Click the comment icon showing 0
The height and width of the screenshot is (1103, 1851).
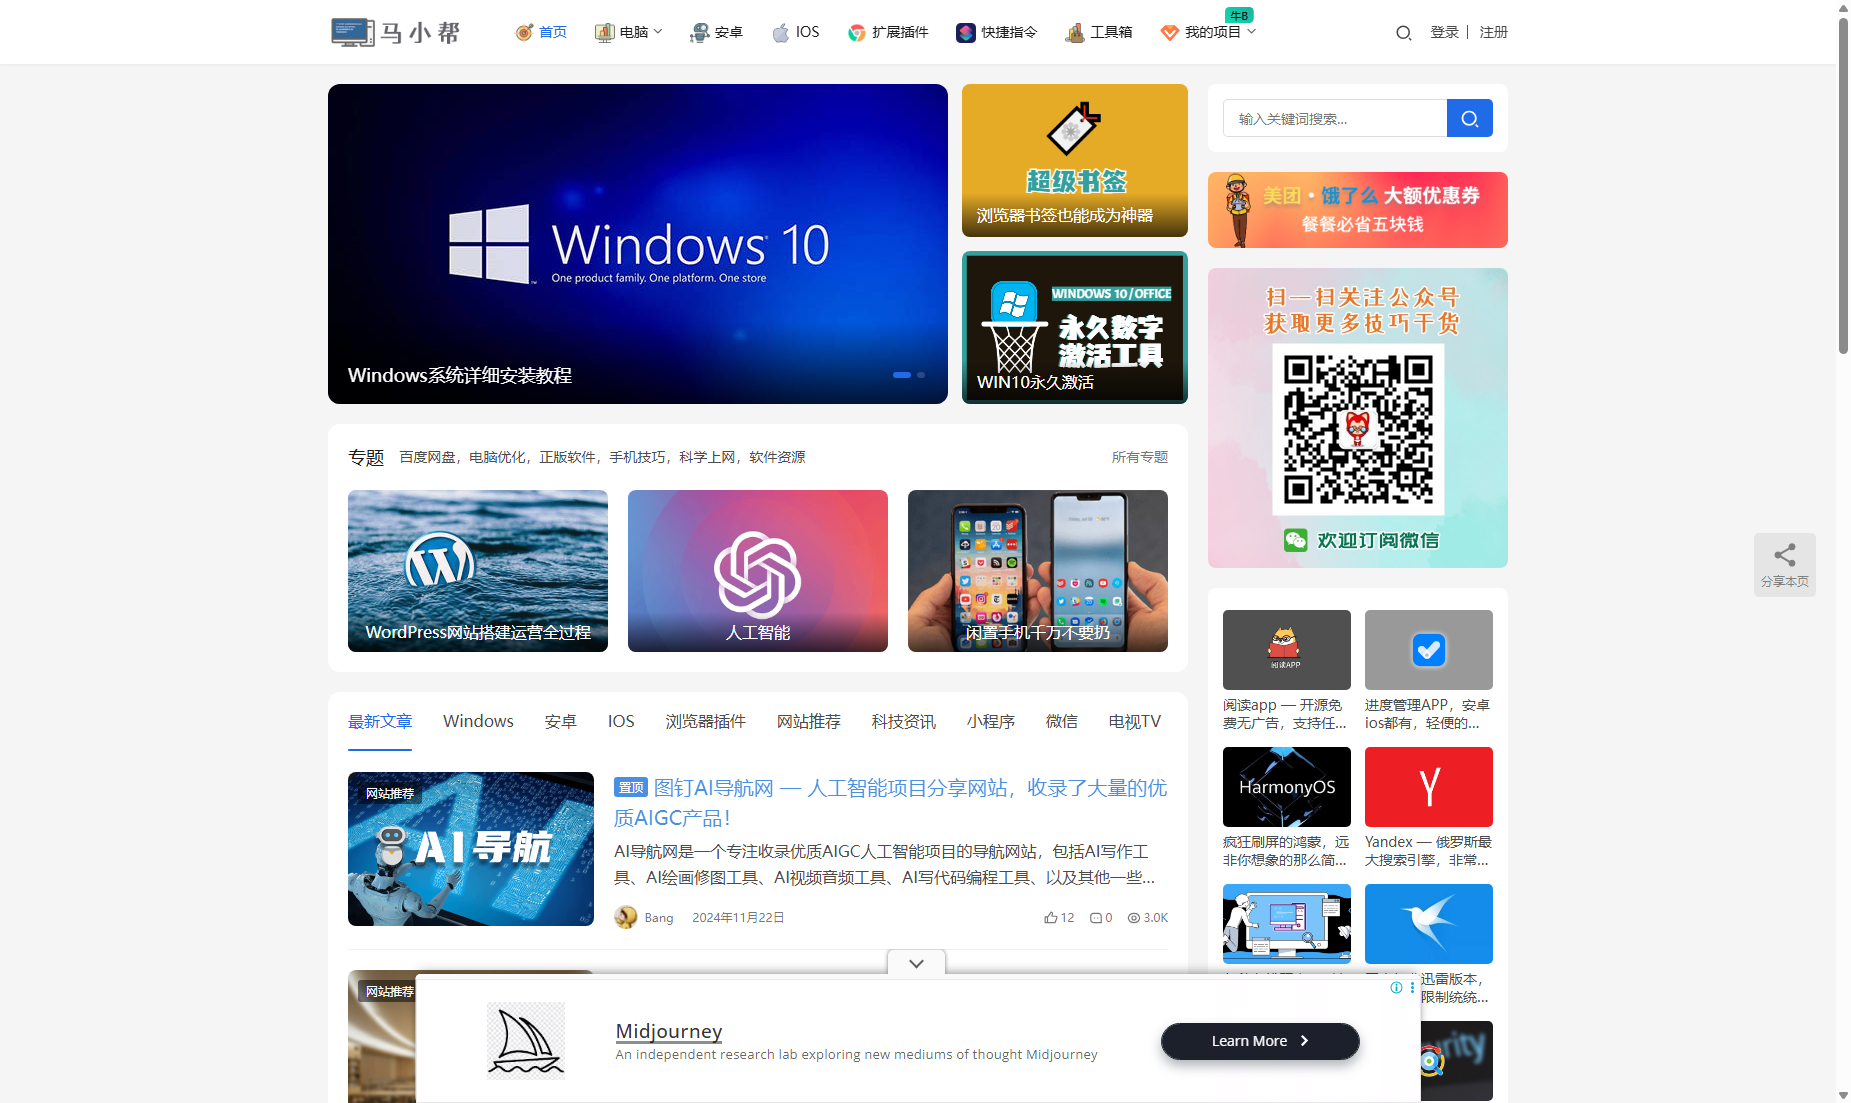1096,917
